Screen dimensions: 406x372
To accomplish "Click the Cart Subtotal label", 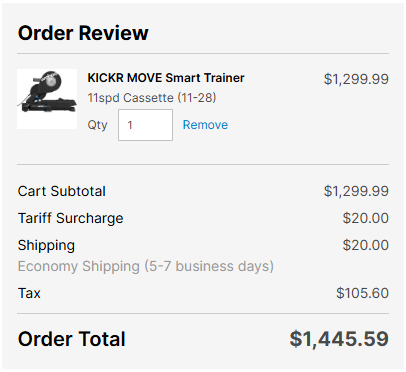I will [62, 191].
